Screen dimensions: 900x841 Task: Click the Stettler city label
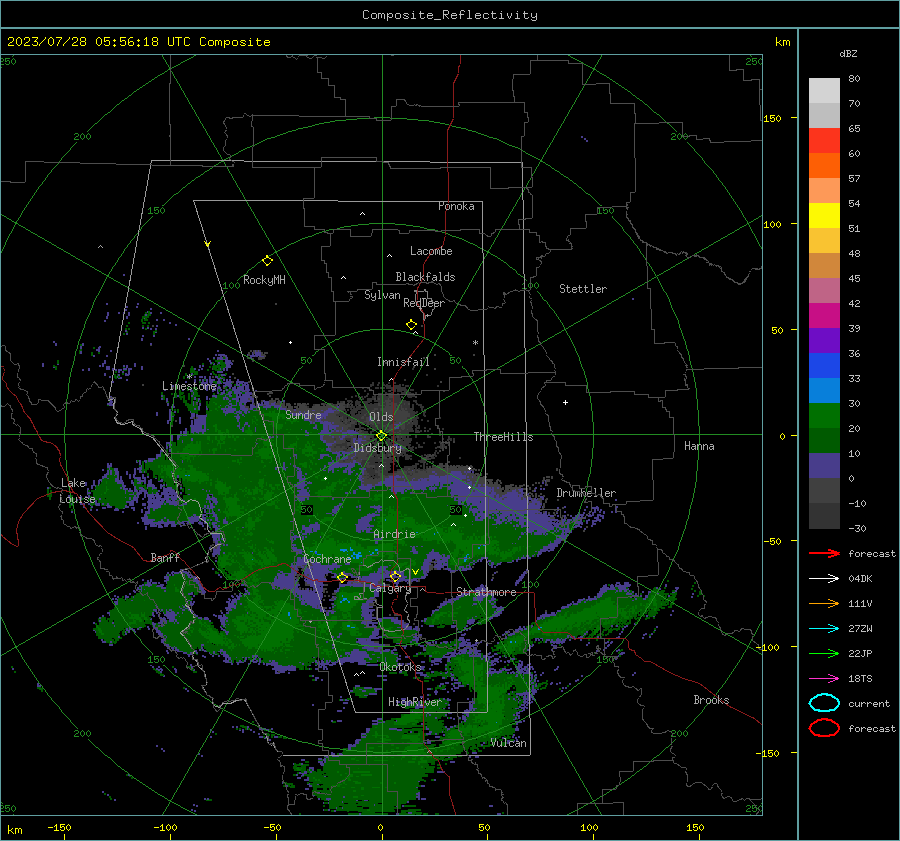[583, 289]
